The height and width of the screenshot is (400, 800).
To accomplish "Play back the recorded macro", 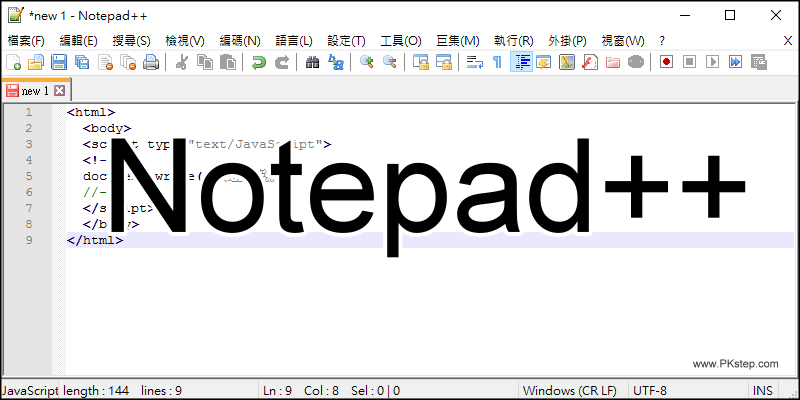I will tap(712, 62).
